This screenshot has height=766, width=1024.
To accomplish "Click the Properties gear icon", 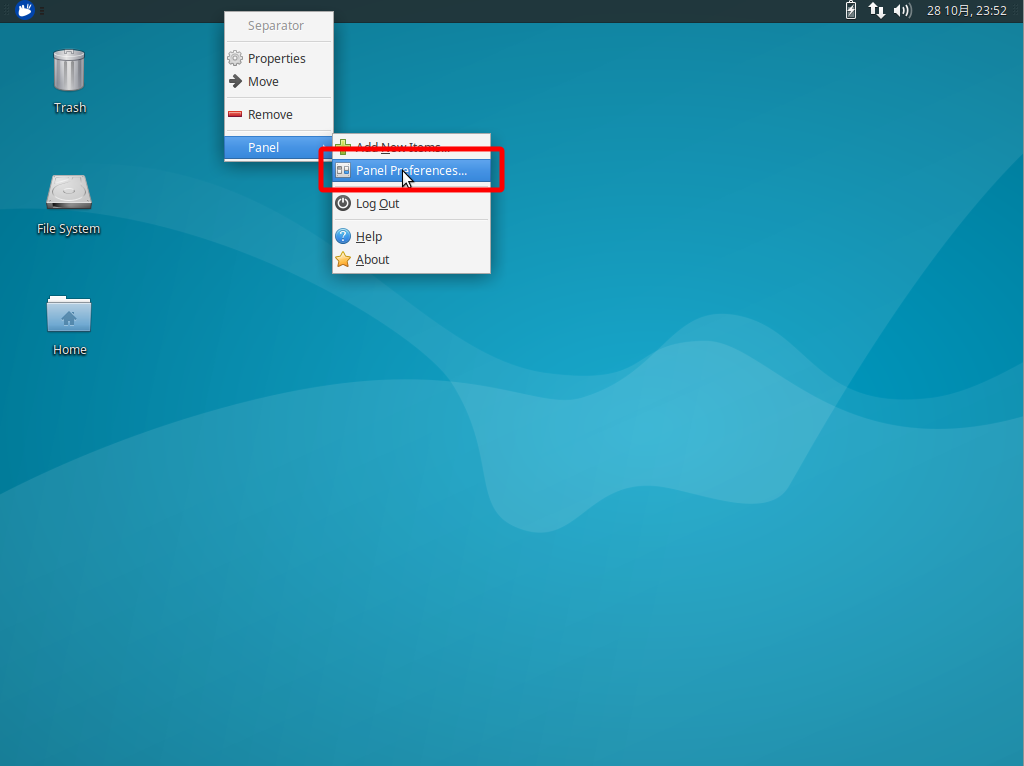I will (x=236, y=58).
